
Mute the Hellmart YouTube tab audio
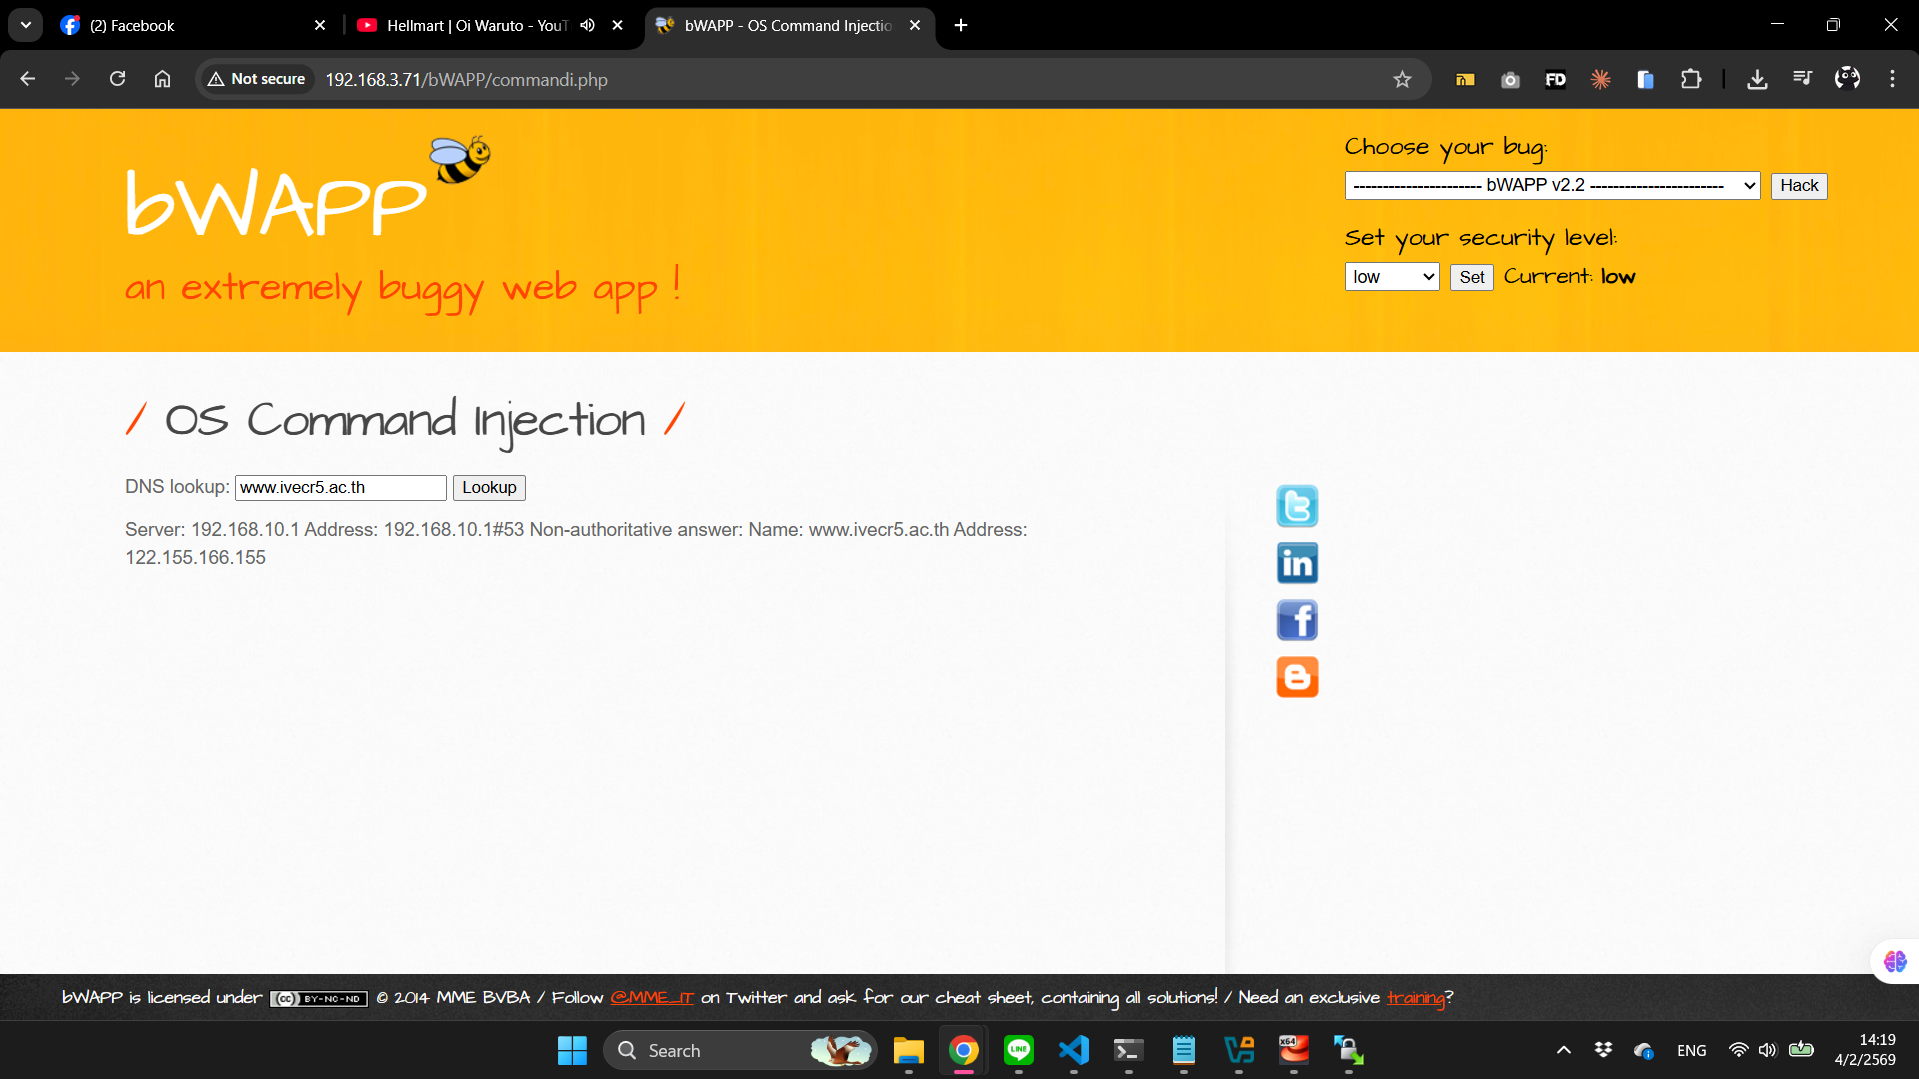tap(588, 25)
